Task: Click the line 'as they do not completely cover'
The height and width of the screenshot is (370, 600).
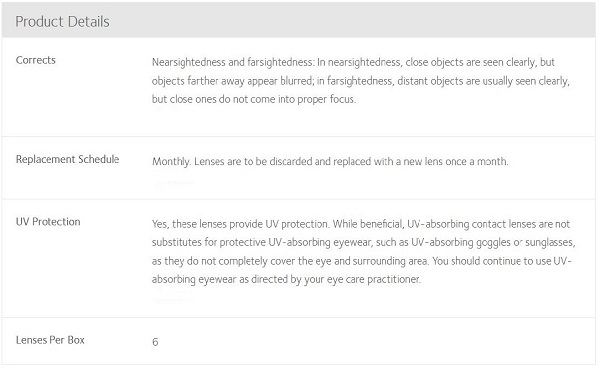Action: pos(361,261)
